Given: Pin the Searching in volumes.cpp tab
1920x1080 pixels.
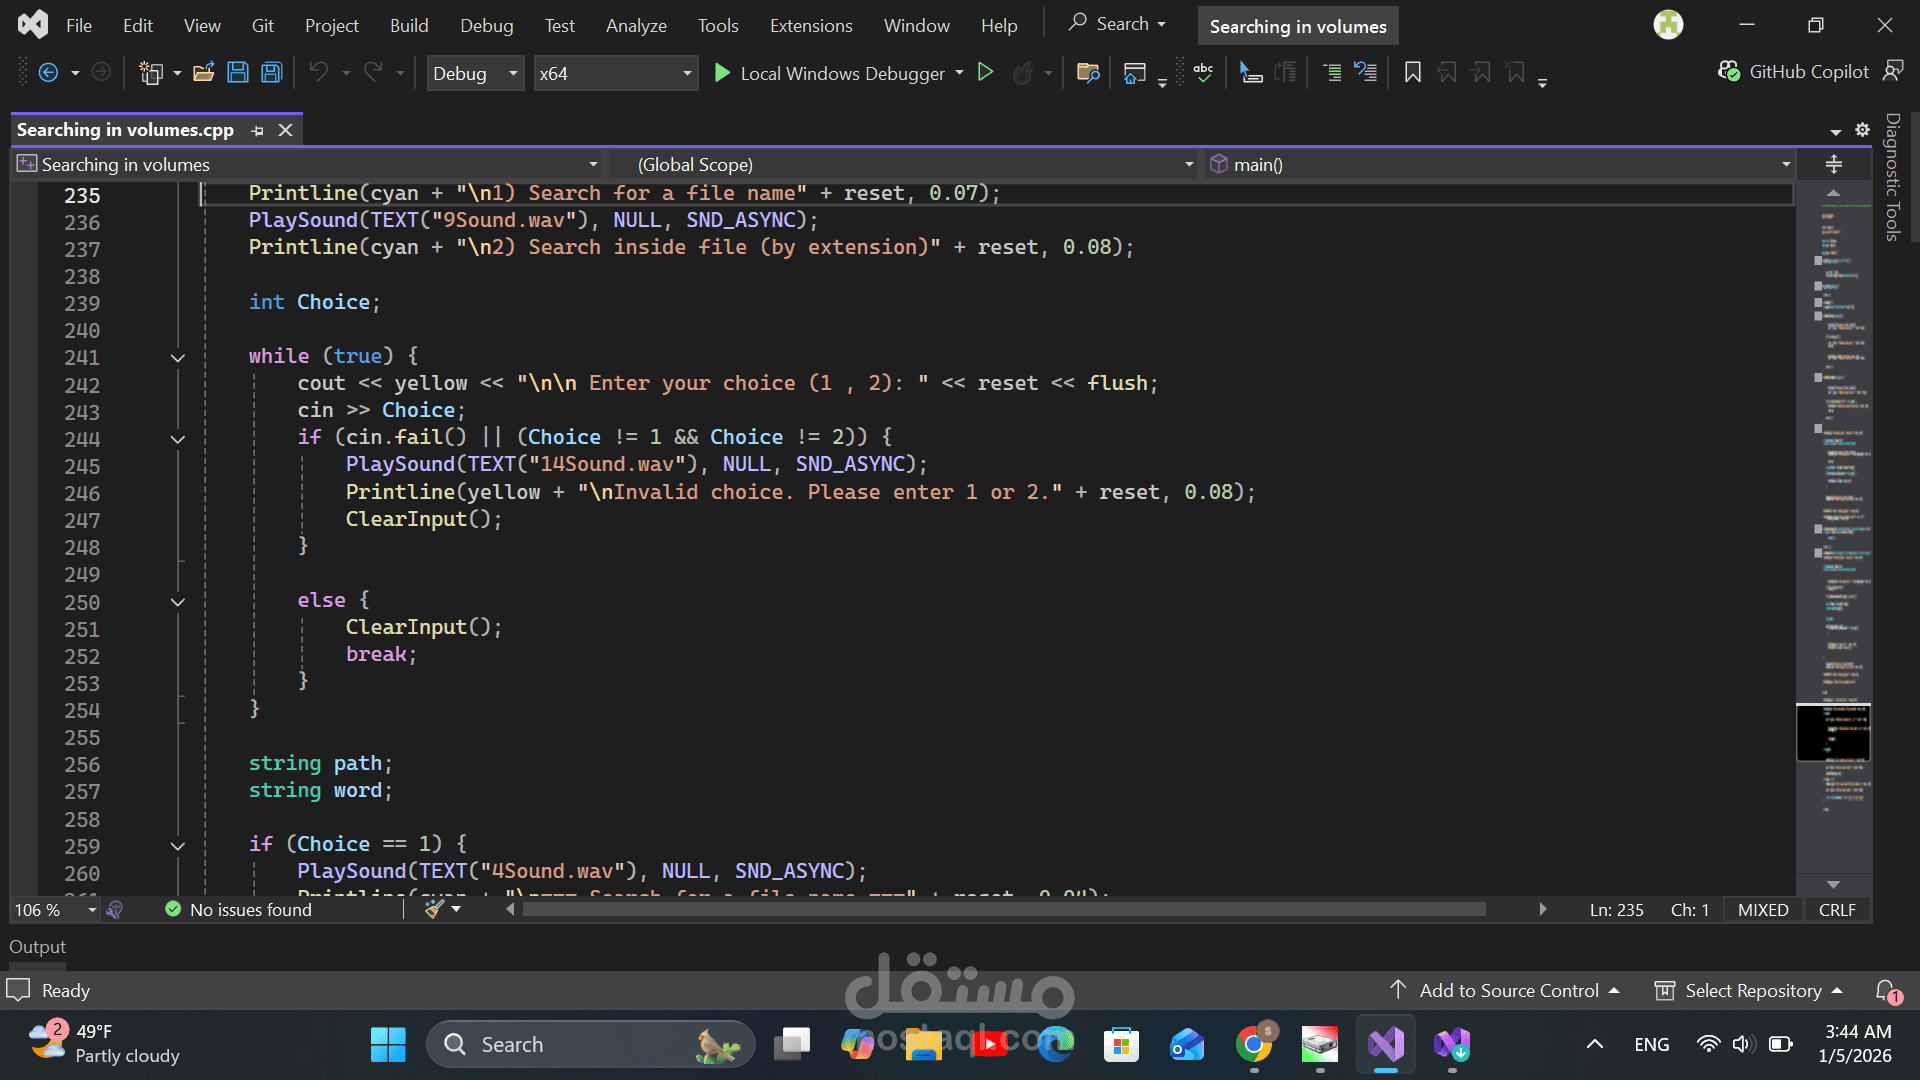Looking at the screenshot, I should 258,130.
